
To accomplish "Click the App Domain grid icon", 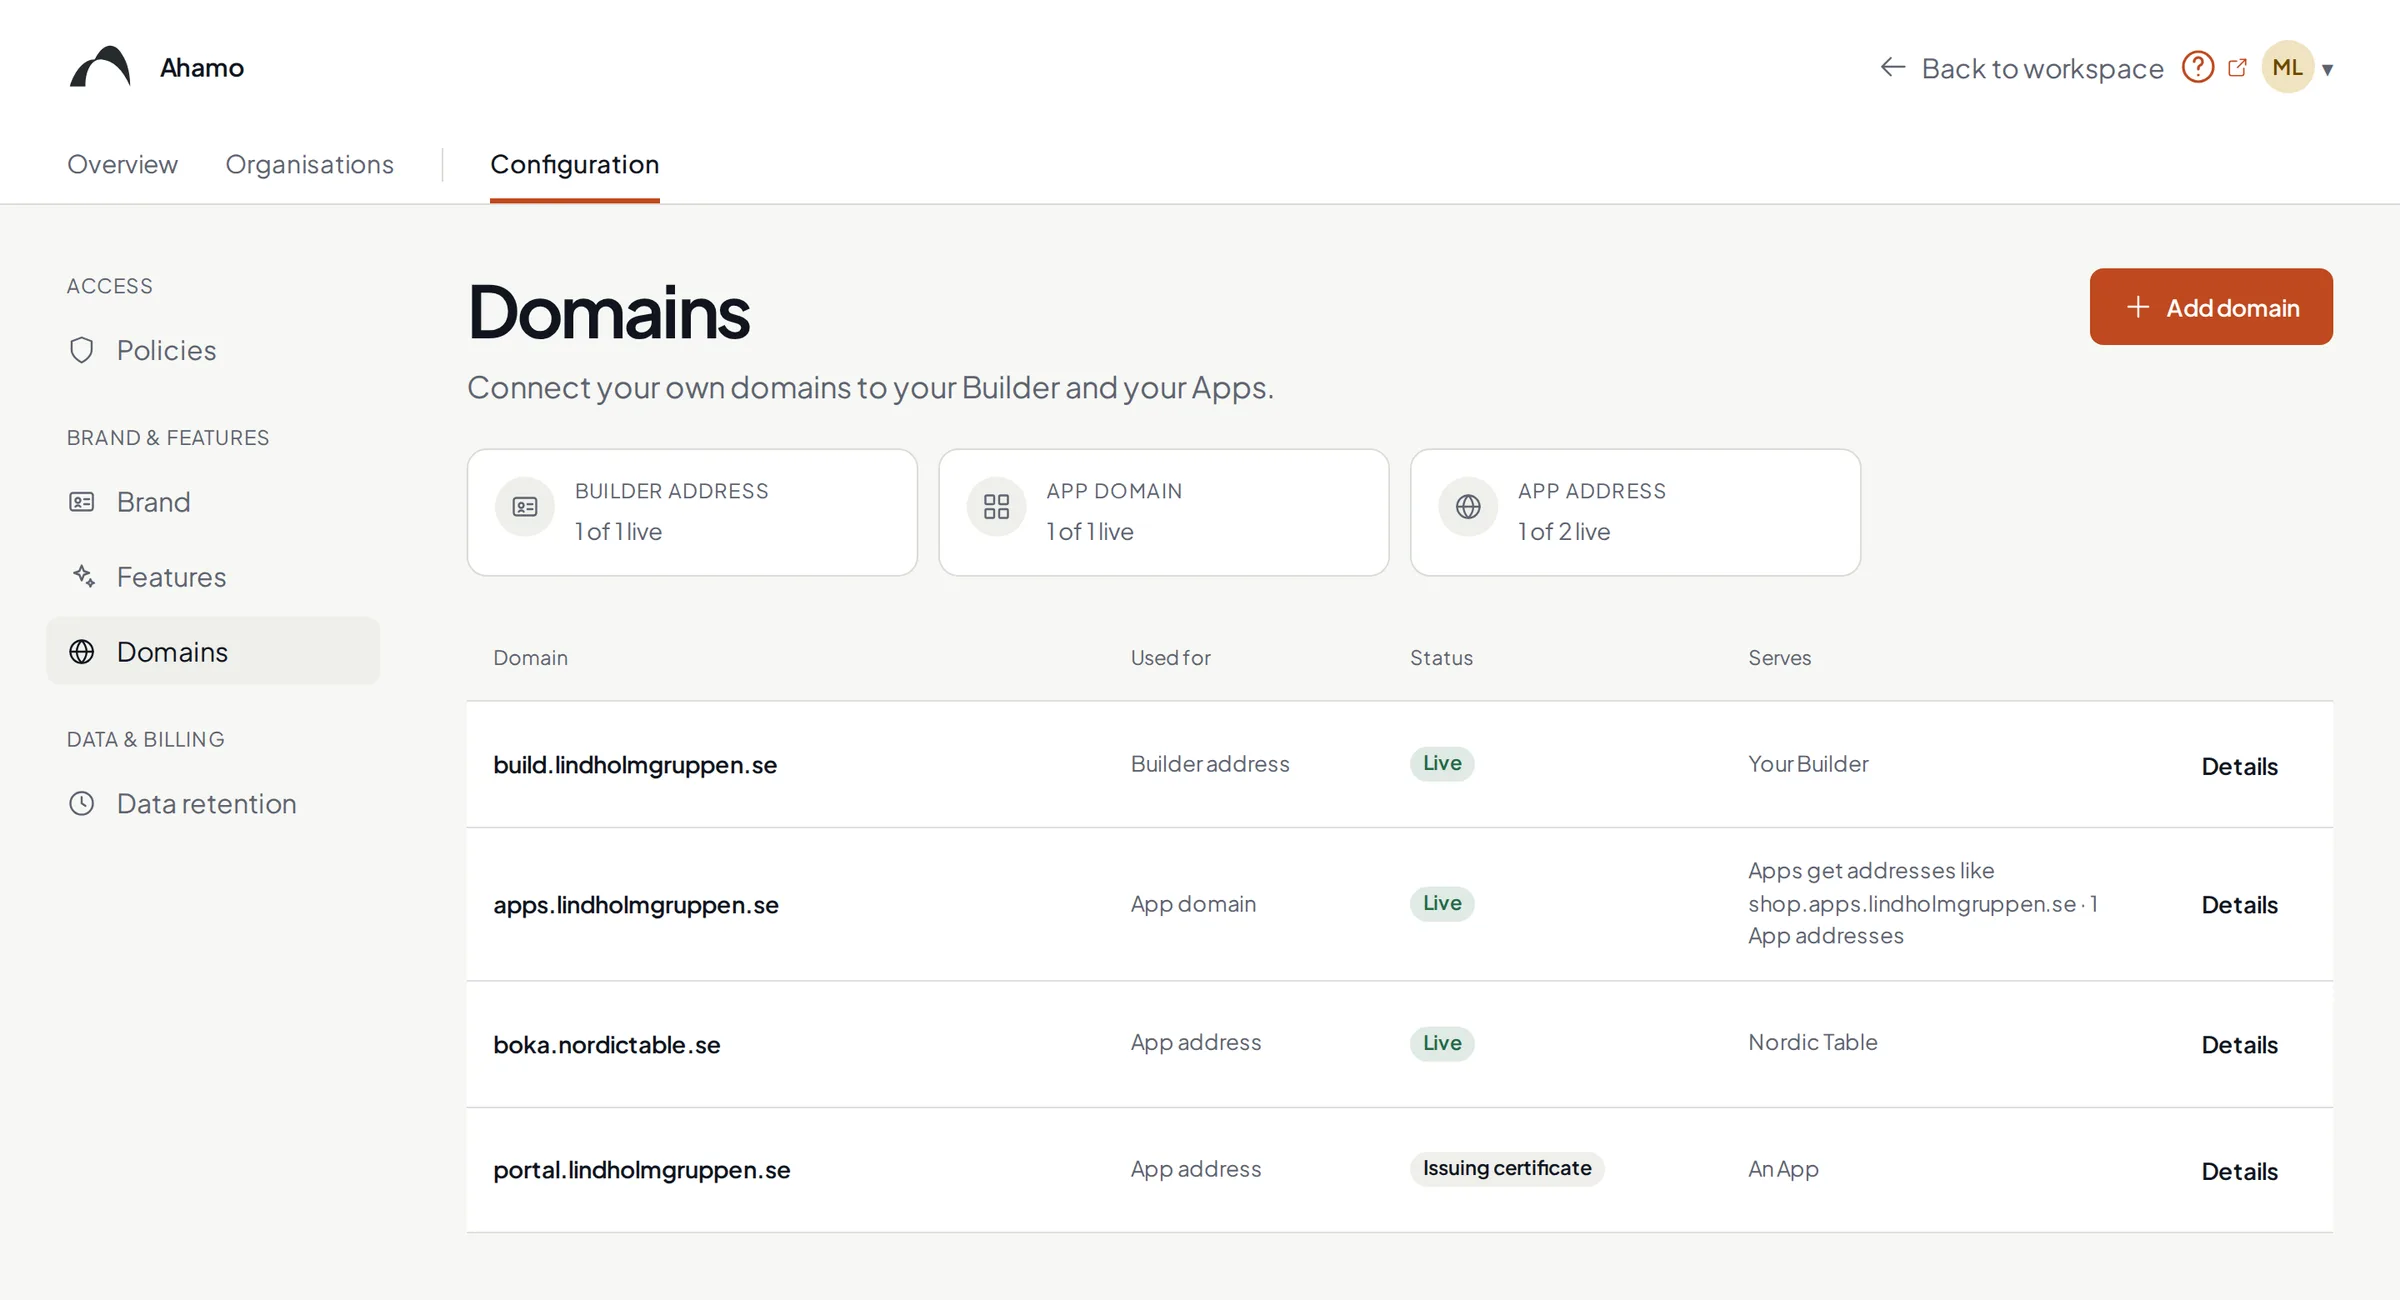I will (996, 507).
